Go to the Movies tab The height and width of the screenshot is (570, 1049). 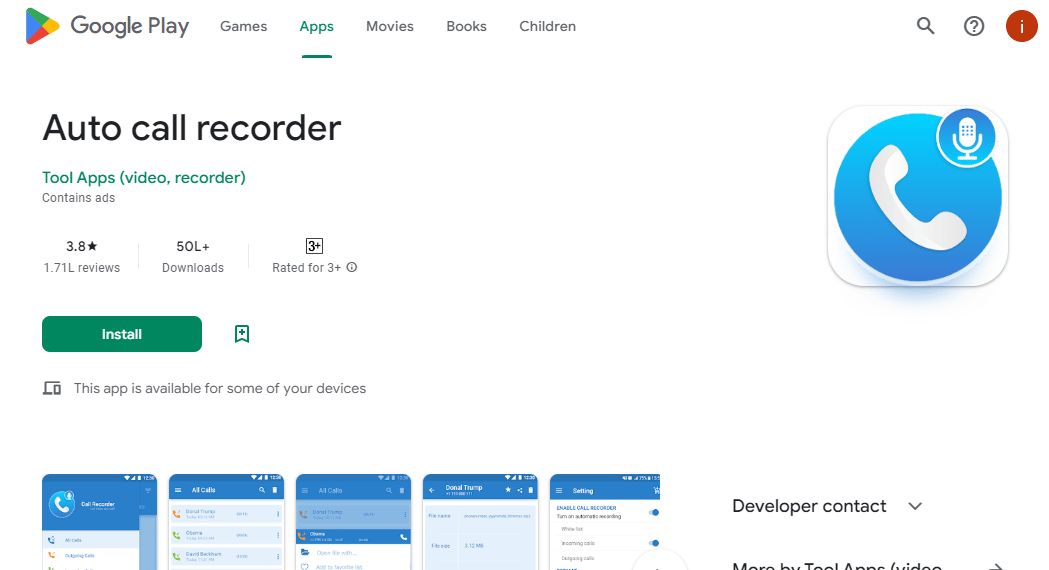click(389, 26)
